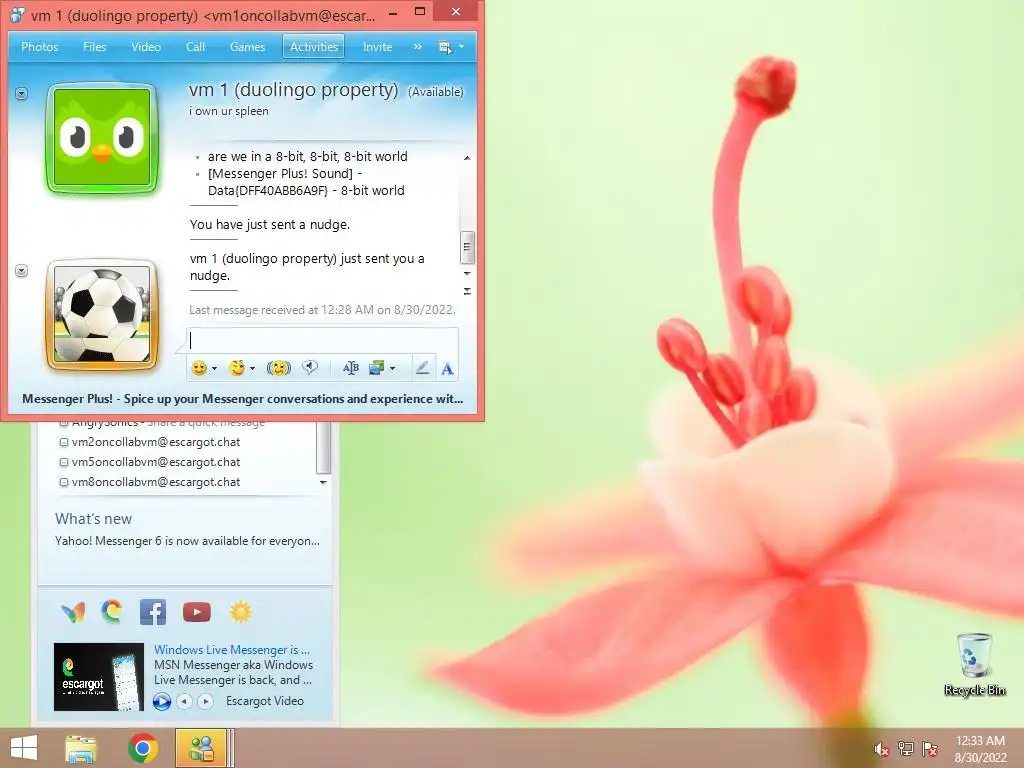This screenshot has height=768, width=1024.
Task: Click the 'i own ur spleen' personal message
Action: (x=229, y=111)
